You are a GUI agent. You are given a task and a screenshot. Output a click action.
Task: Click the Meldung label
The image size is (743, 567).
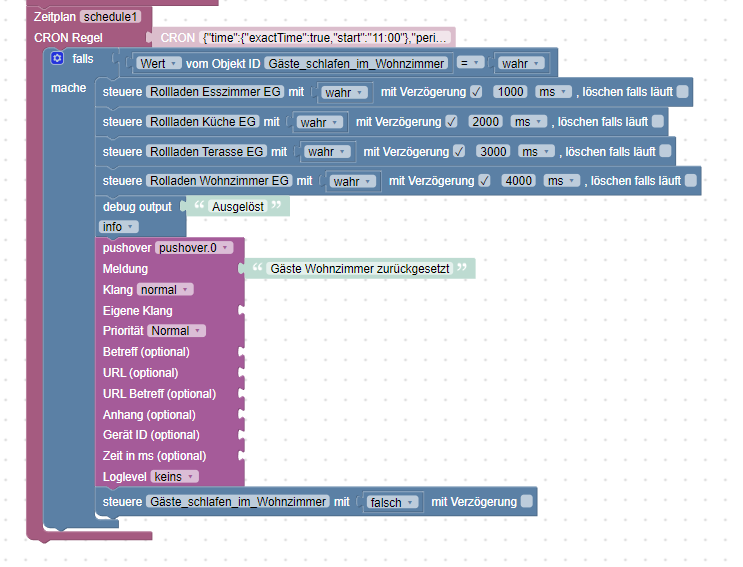[126, 269]
